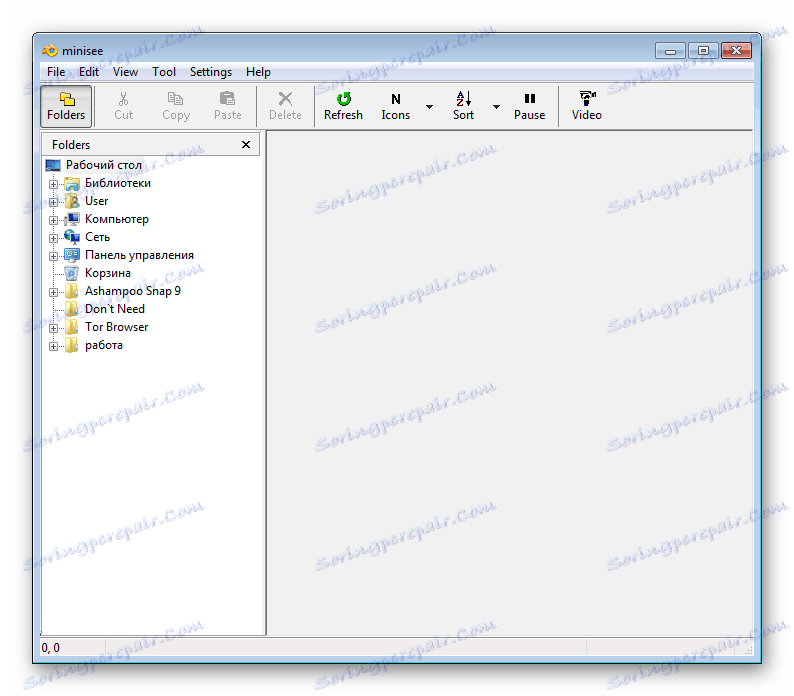Screen dimensions: 794x696
Task: Click the Paste clipboard icon
Action: 227,98
